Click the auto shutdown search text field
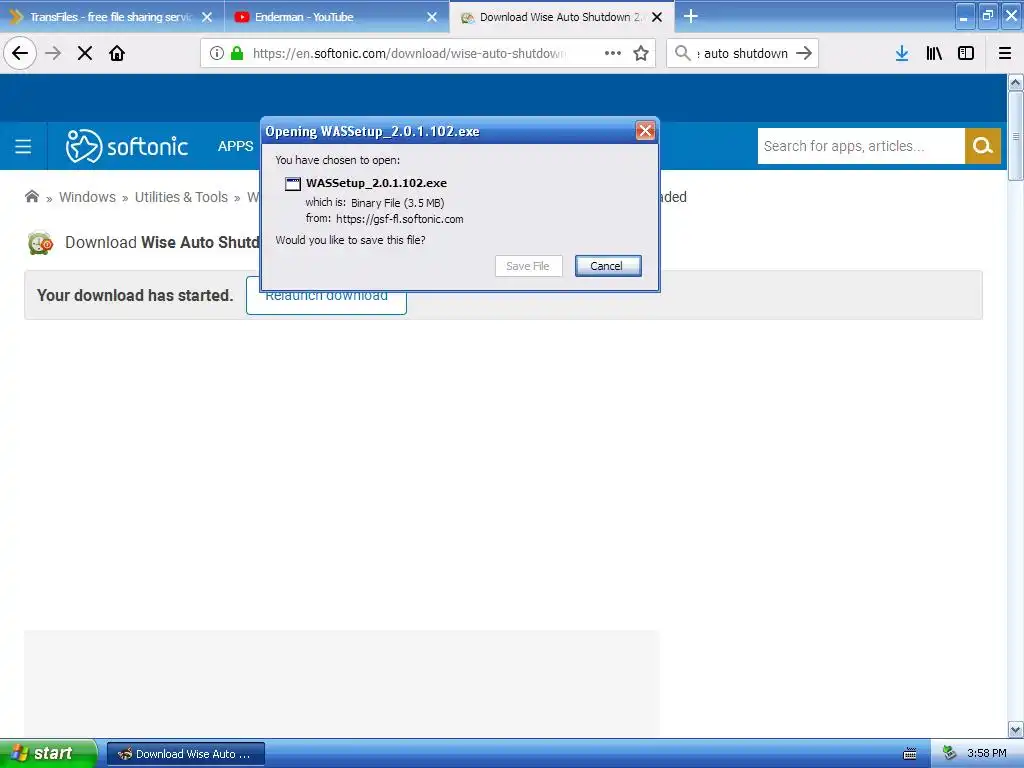Image resolution: width=1024 pixels, height=768 pixels. coord(743,53)
